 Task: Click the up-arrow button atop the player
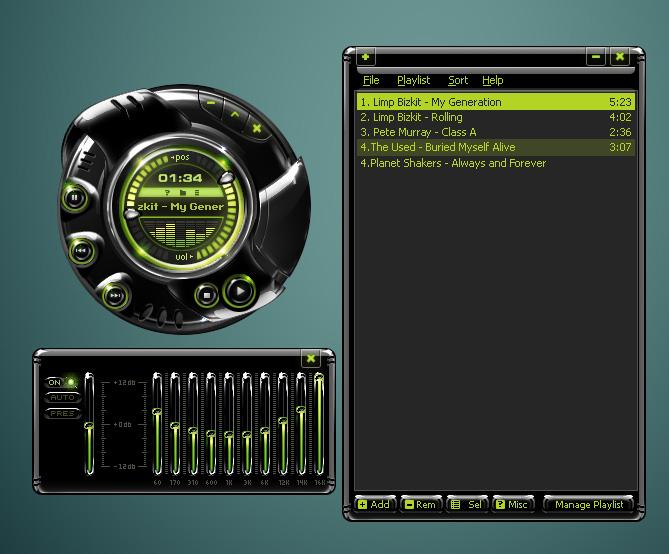point(235,116)
